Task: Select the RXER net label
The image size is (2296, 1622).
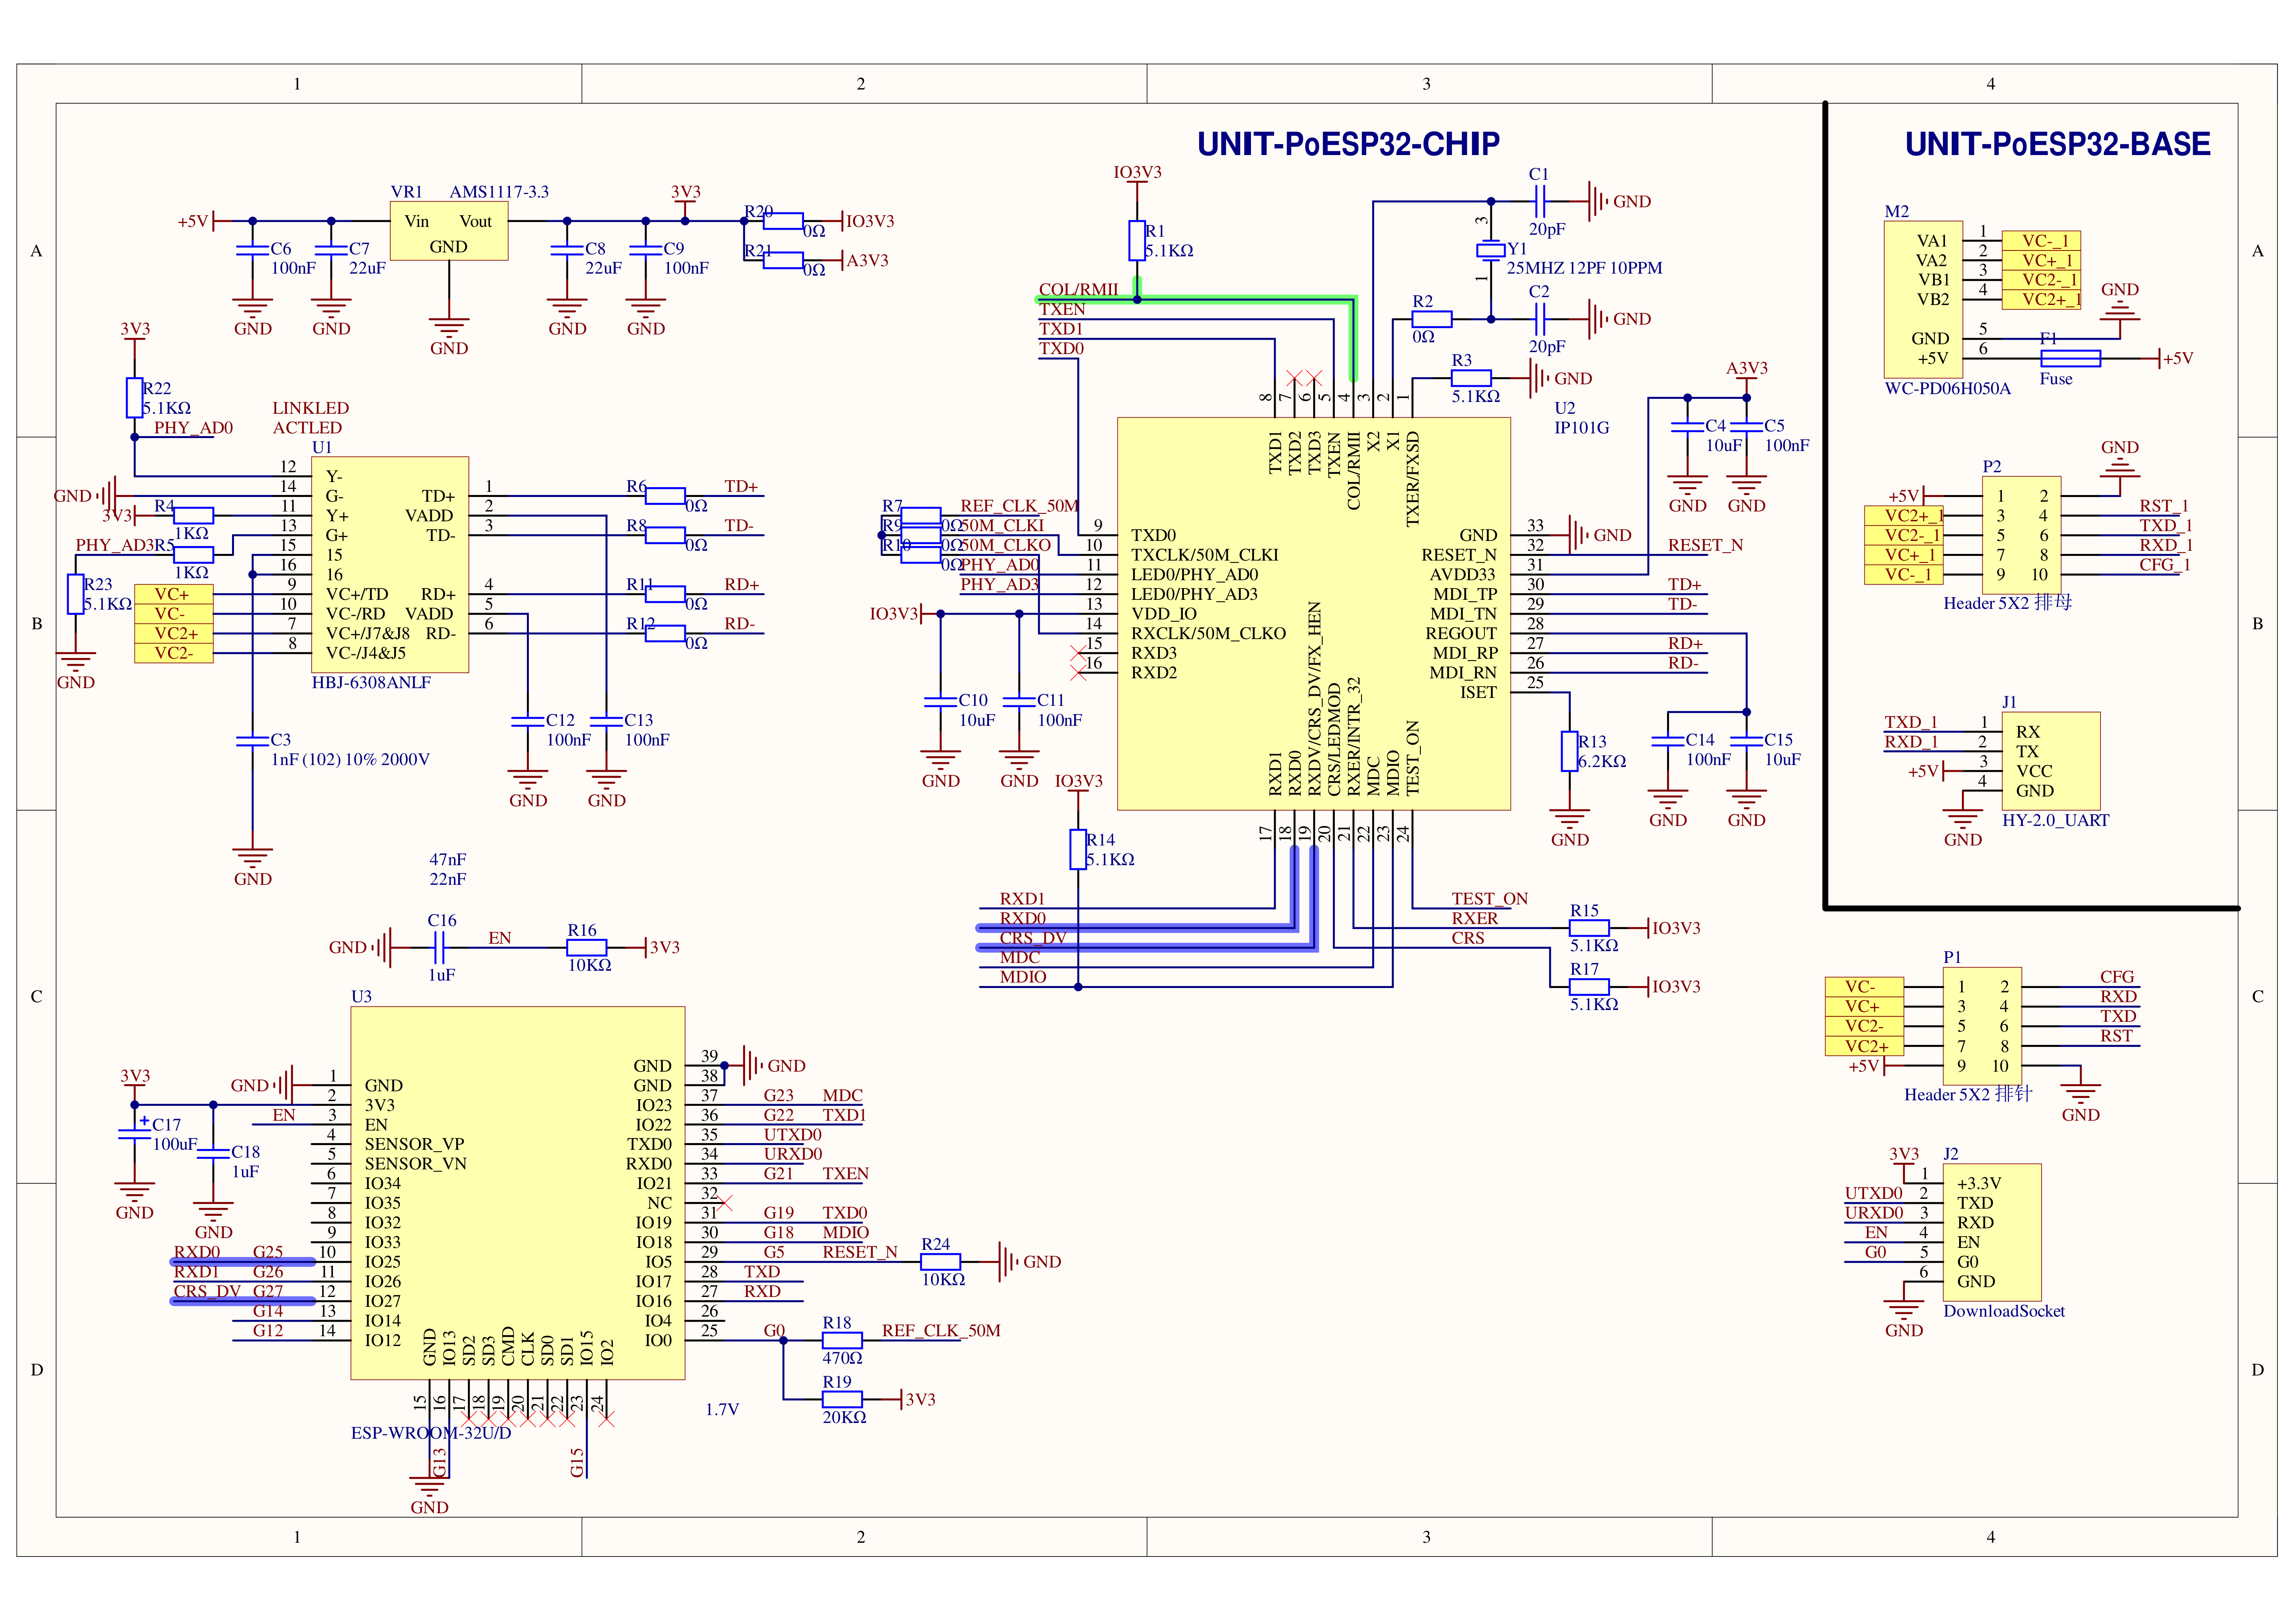Action: (x=1475, y=919)
